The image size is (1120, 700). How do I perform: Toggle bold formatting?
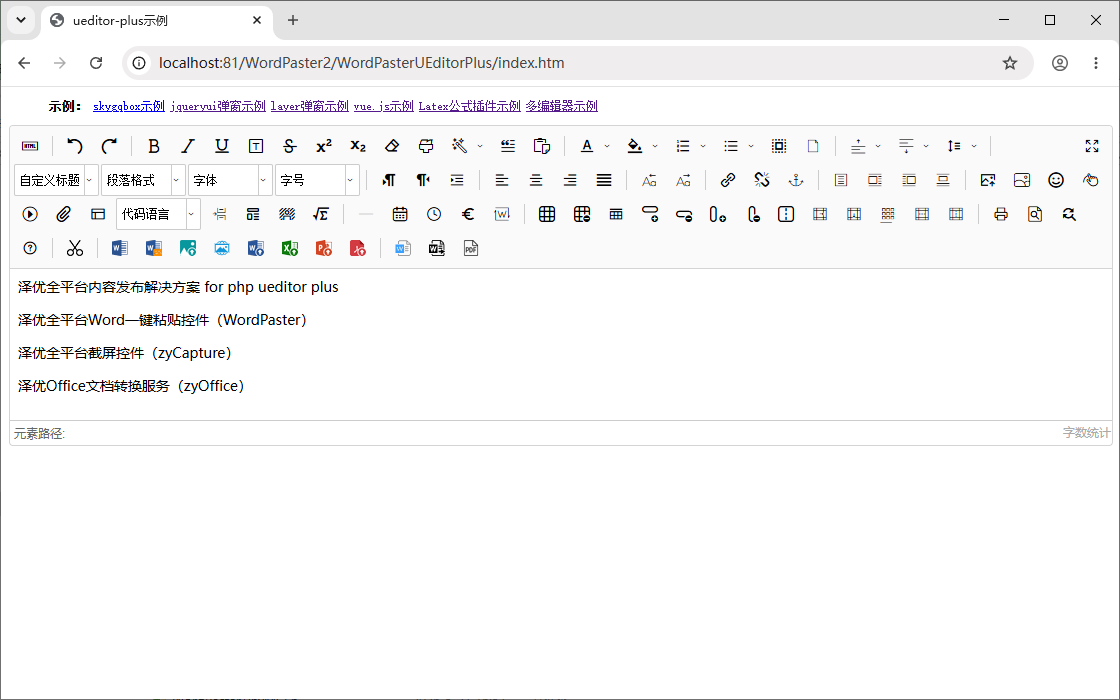(x=154, y=146)
